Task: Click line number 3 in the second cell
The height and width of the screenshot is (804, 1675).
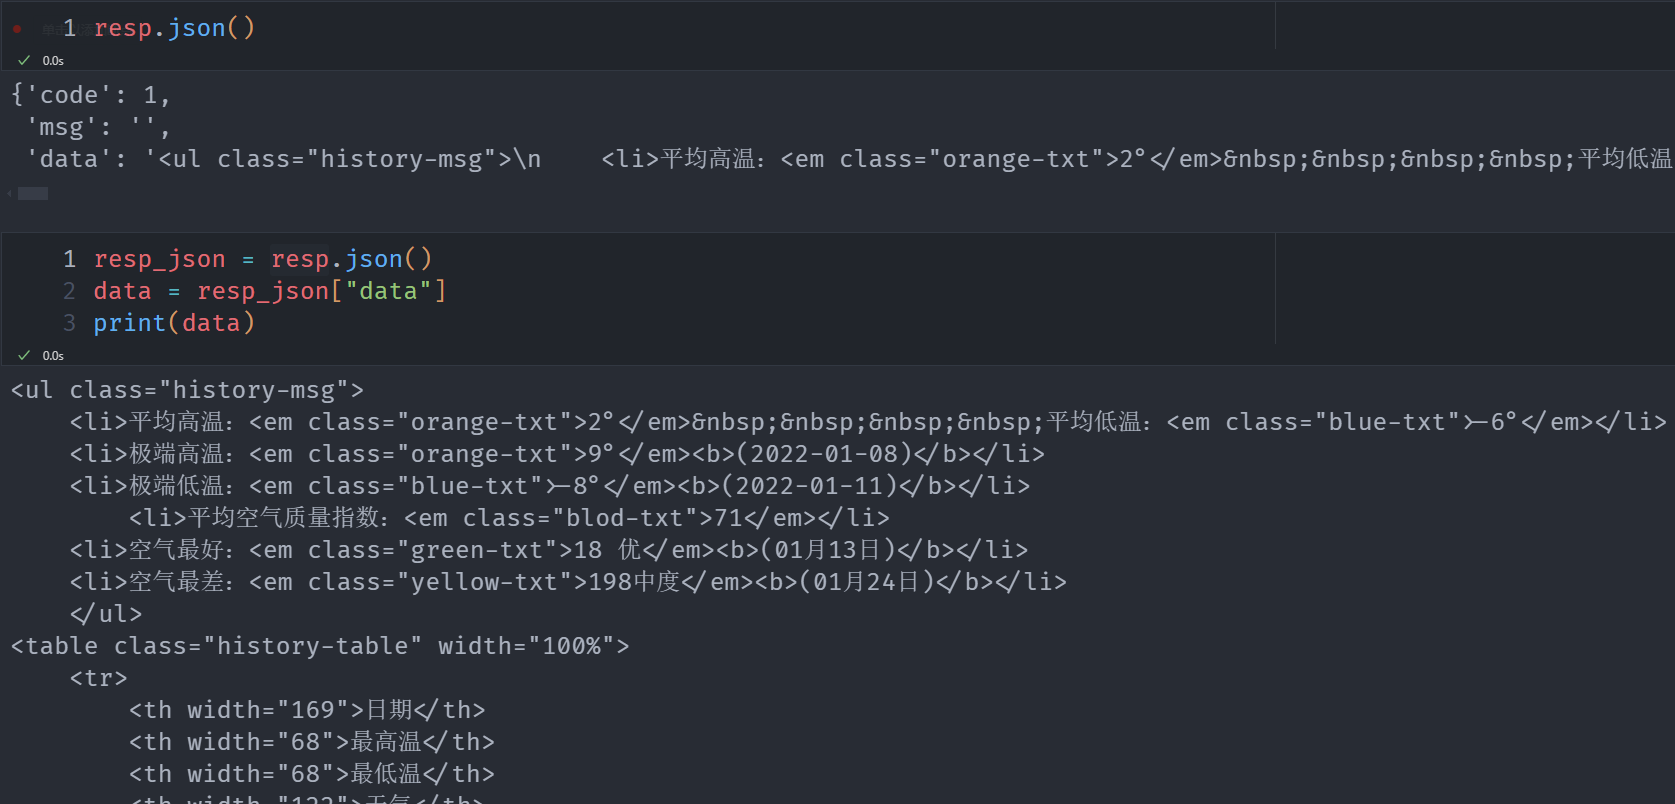Action: tap(69, 323)
